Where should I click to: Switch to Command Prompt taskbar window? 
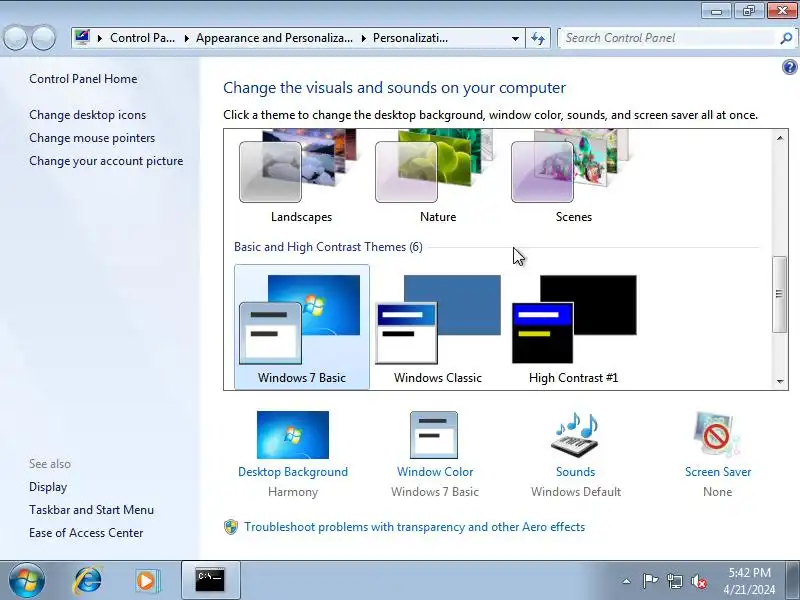click(211, 581)
